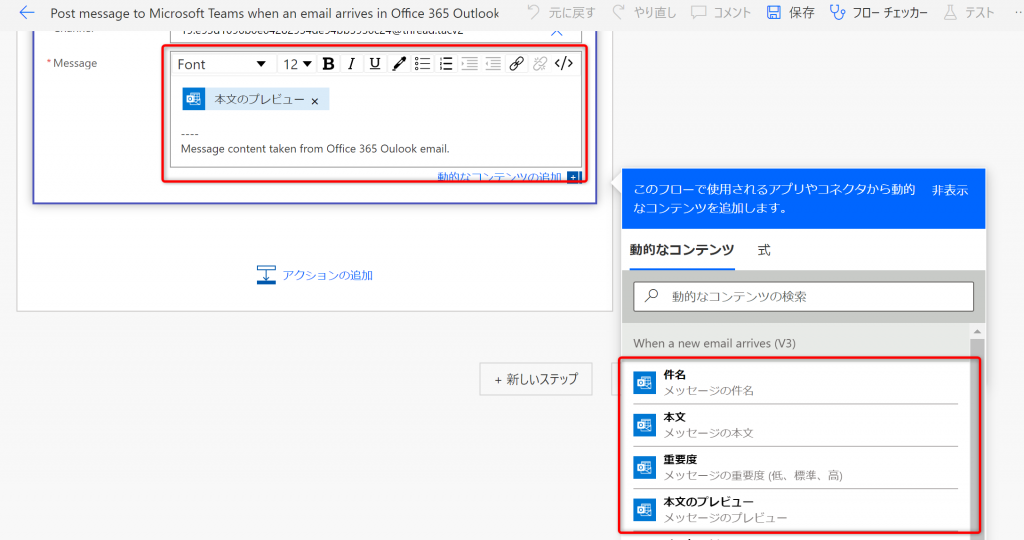
Task: Redo with the やり直し button
Action: pos(644,12)
